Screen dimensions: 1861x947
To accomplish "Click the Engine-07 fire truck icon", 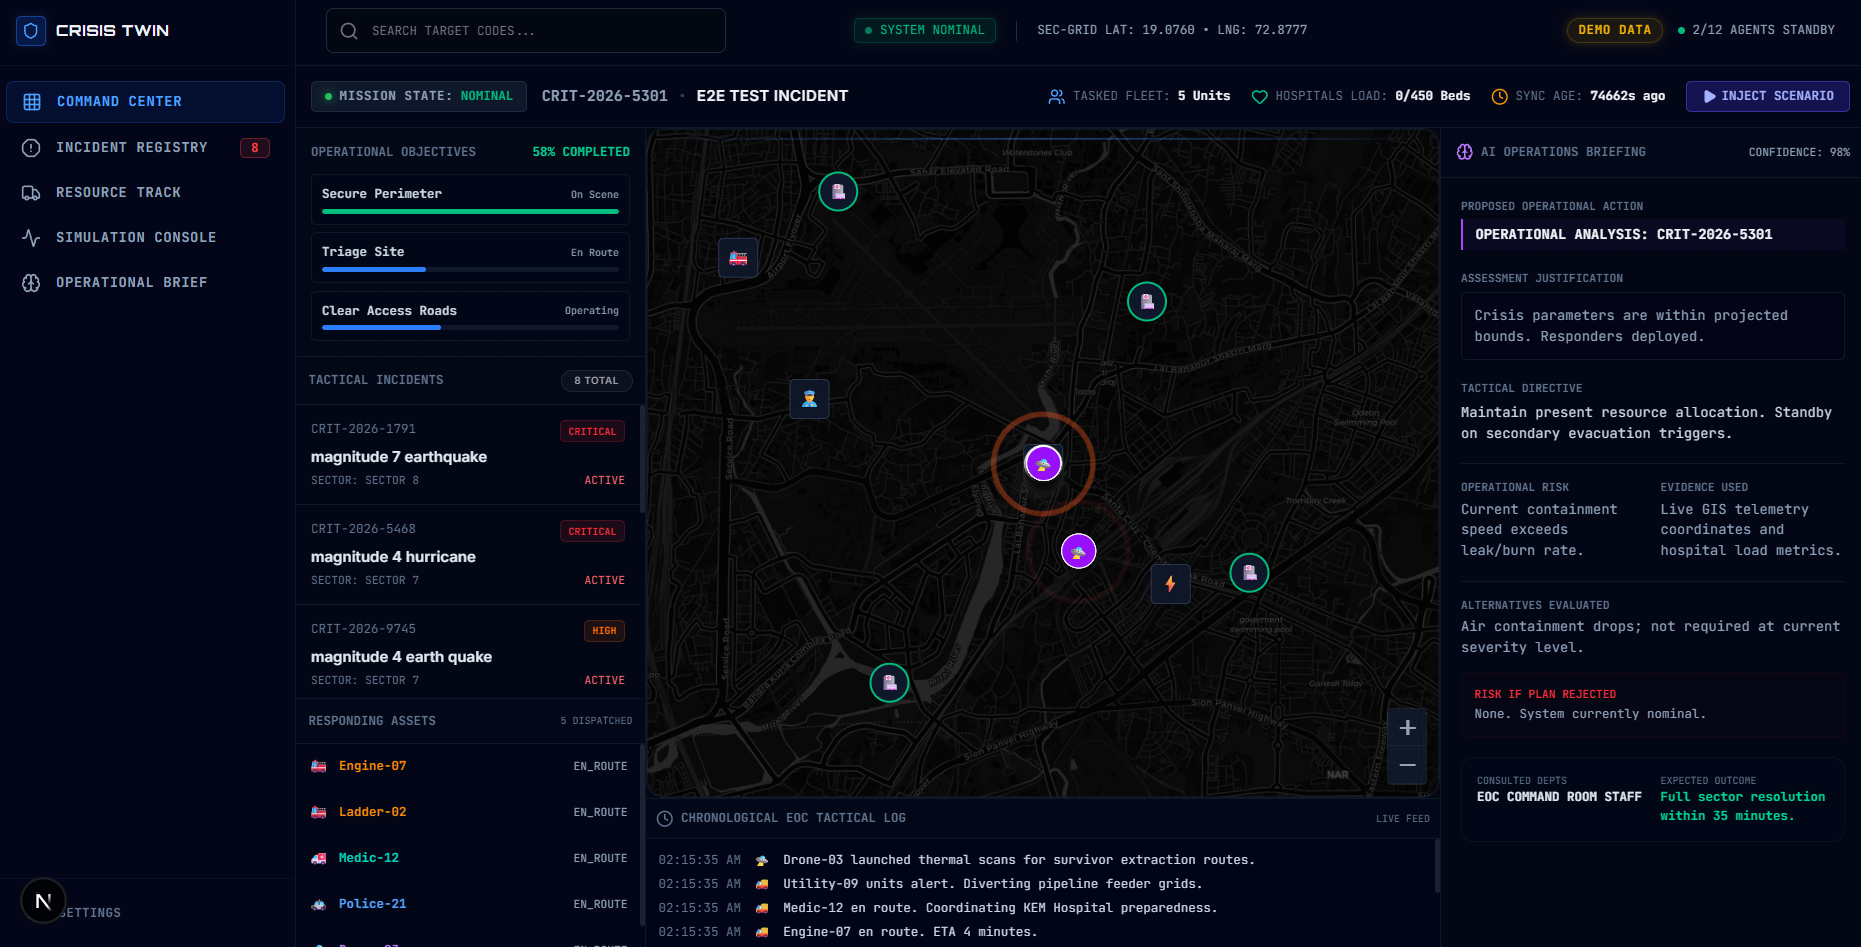I will point(319,767).
